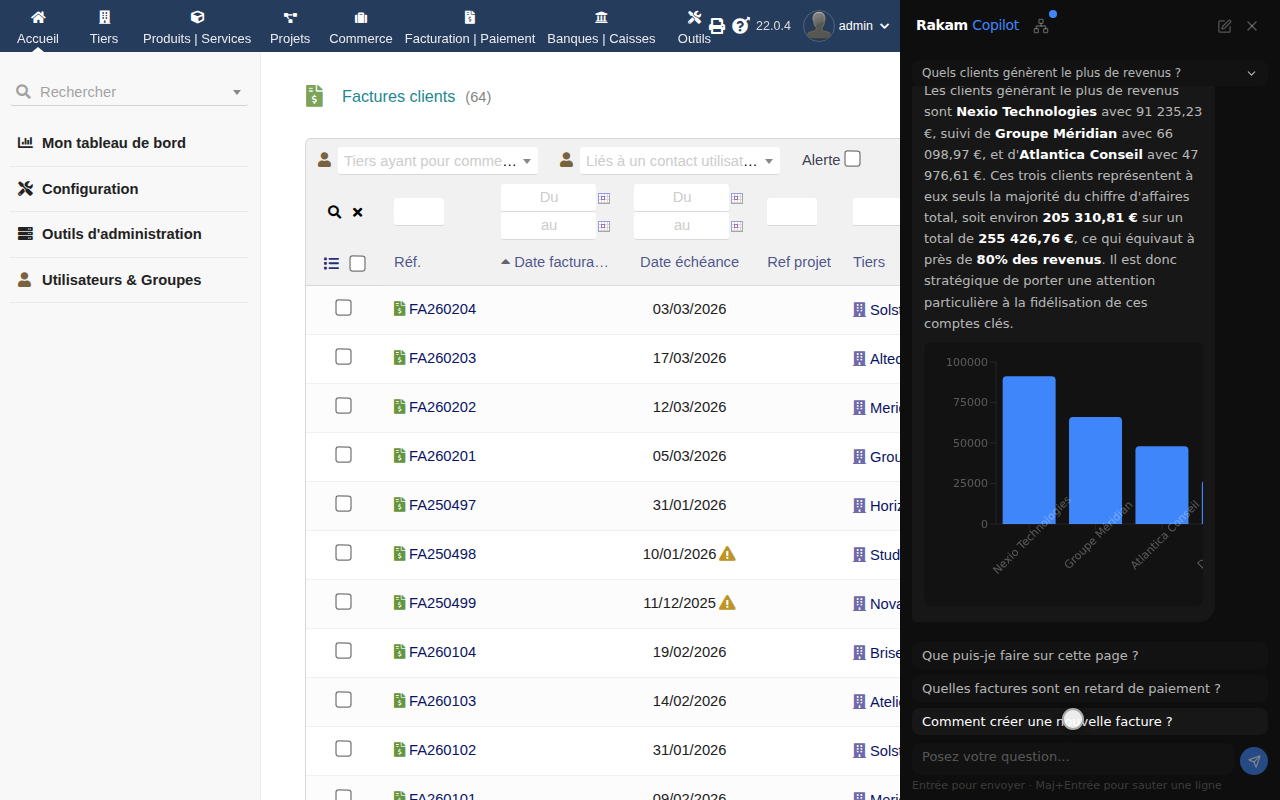The width and height of the screenshot is (1280, 800).
Task: Start a new Copilot conversation
Action: 1225,26
